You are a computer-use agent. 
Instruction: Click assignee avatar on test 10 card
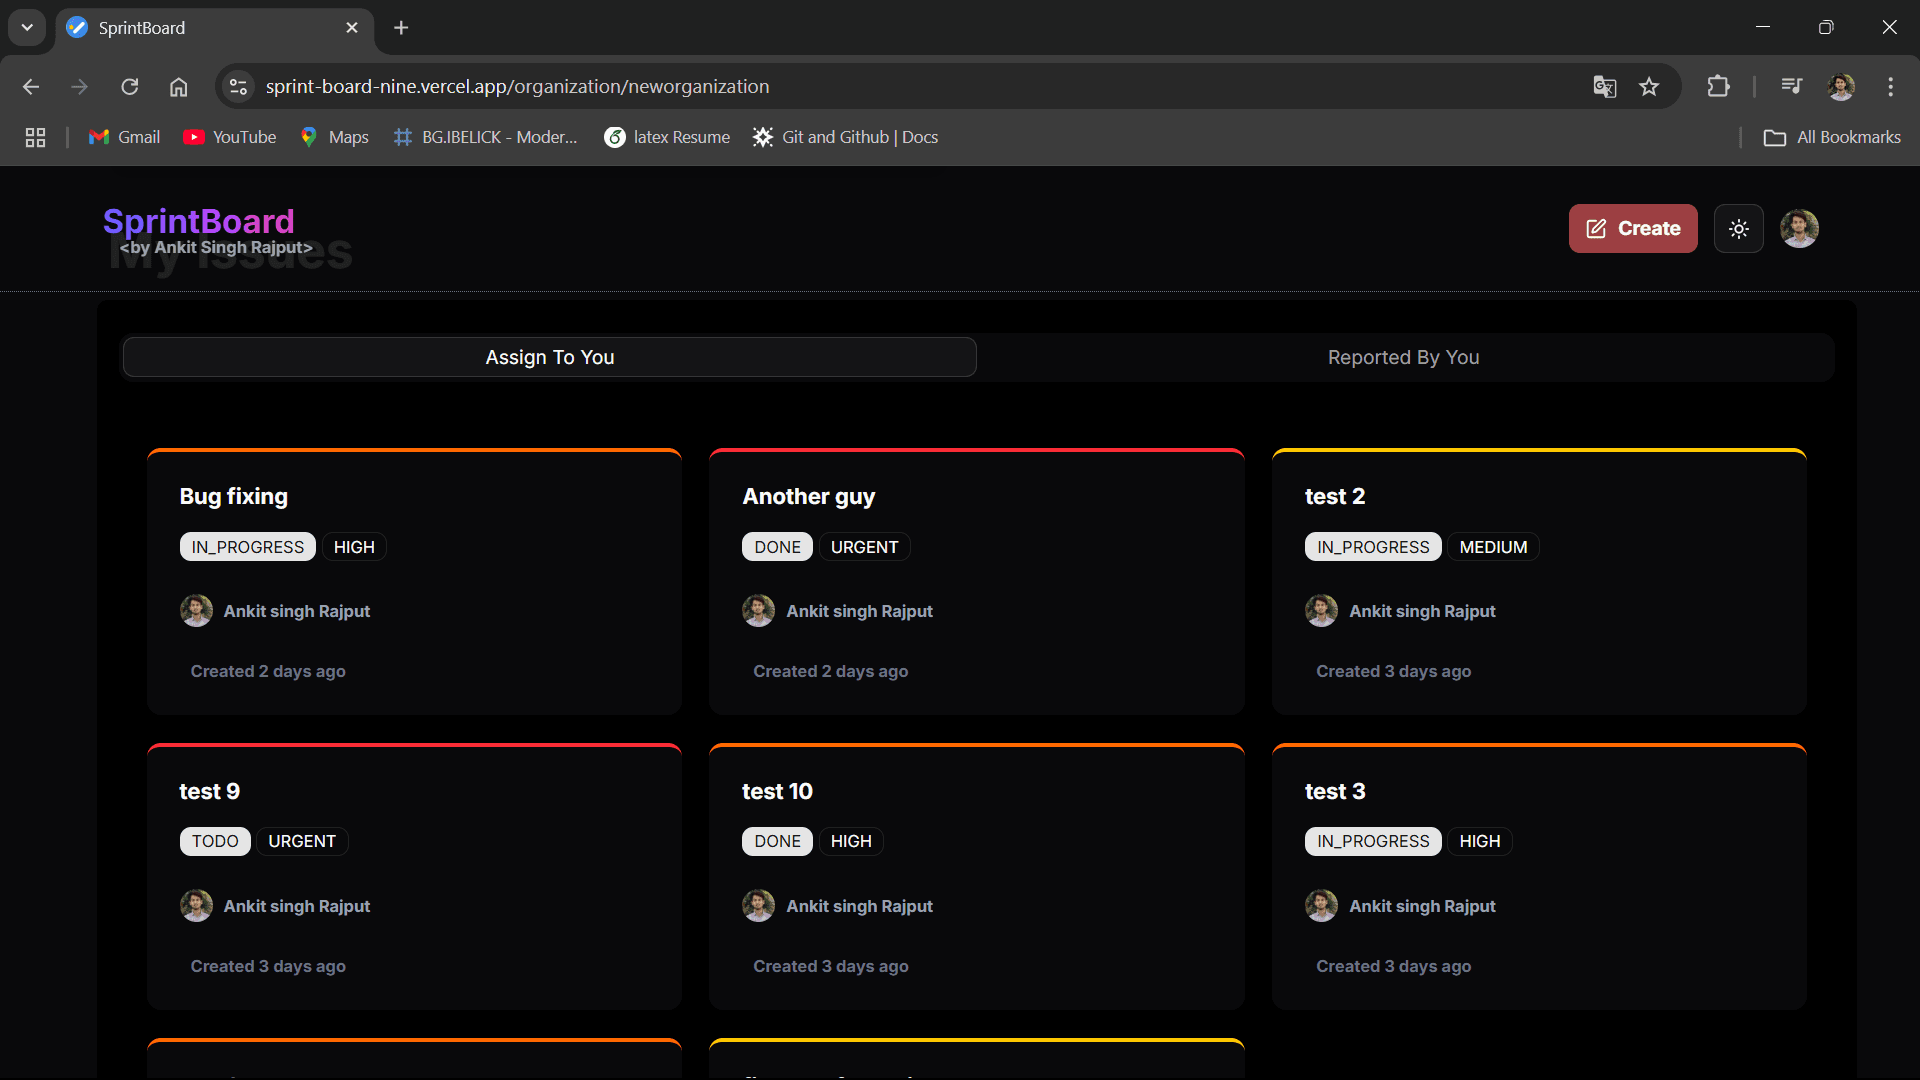tap(758, 905)
